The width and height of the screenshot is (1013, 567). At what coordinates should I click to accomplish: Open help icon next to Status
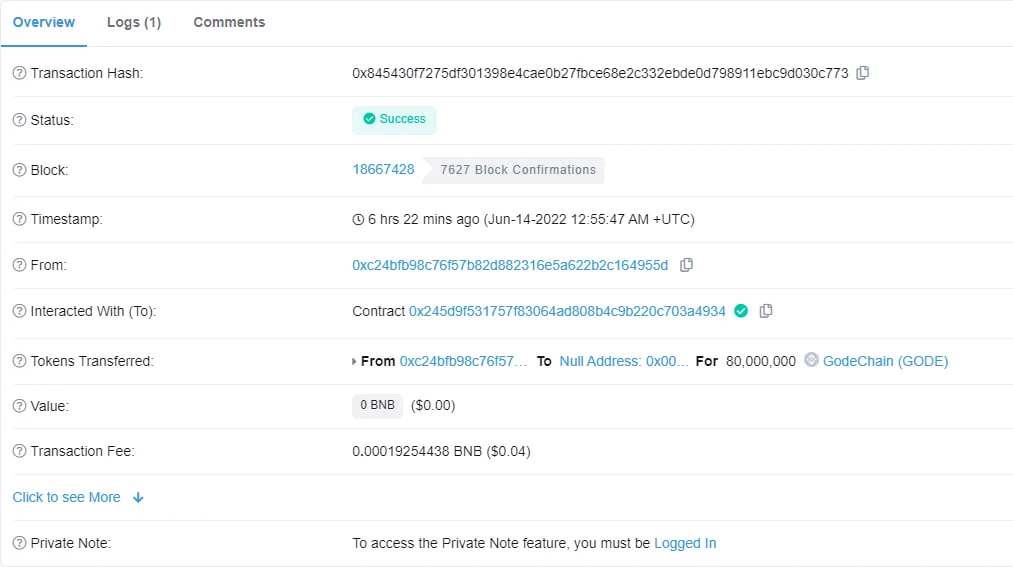click(x=19, y=120)
